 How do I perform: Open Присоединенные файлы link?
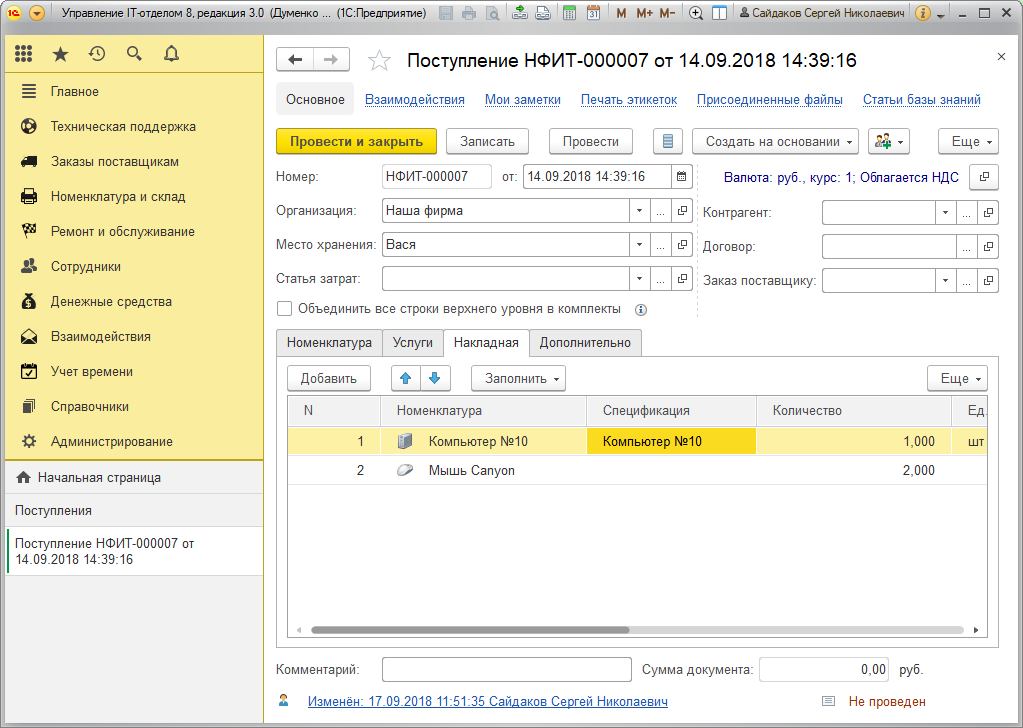click(770, 100)
